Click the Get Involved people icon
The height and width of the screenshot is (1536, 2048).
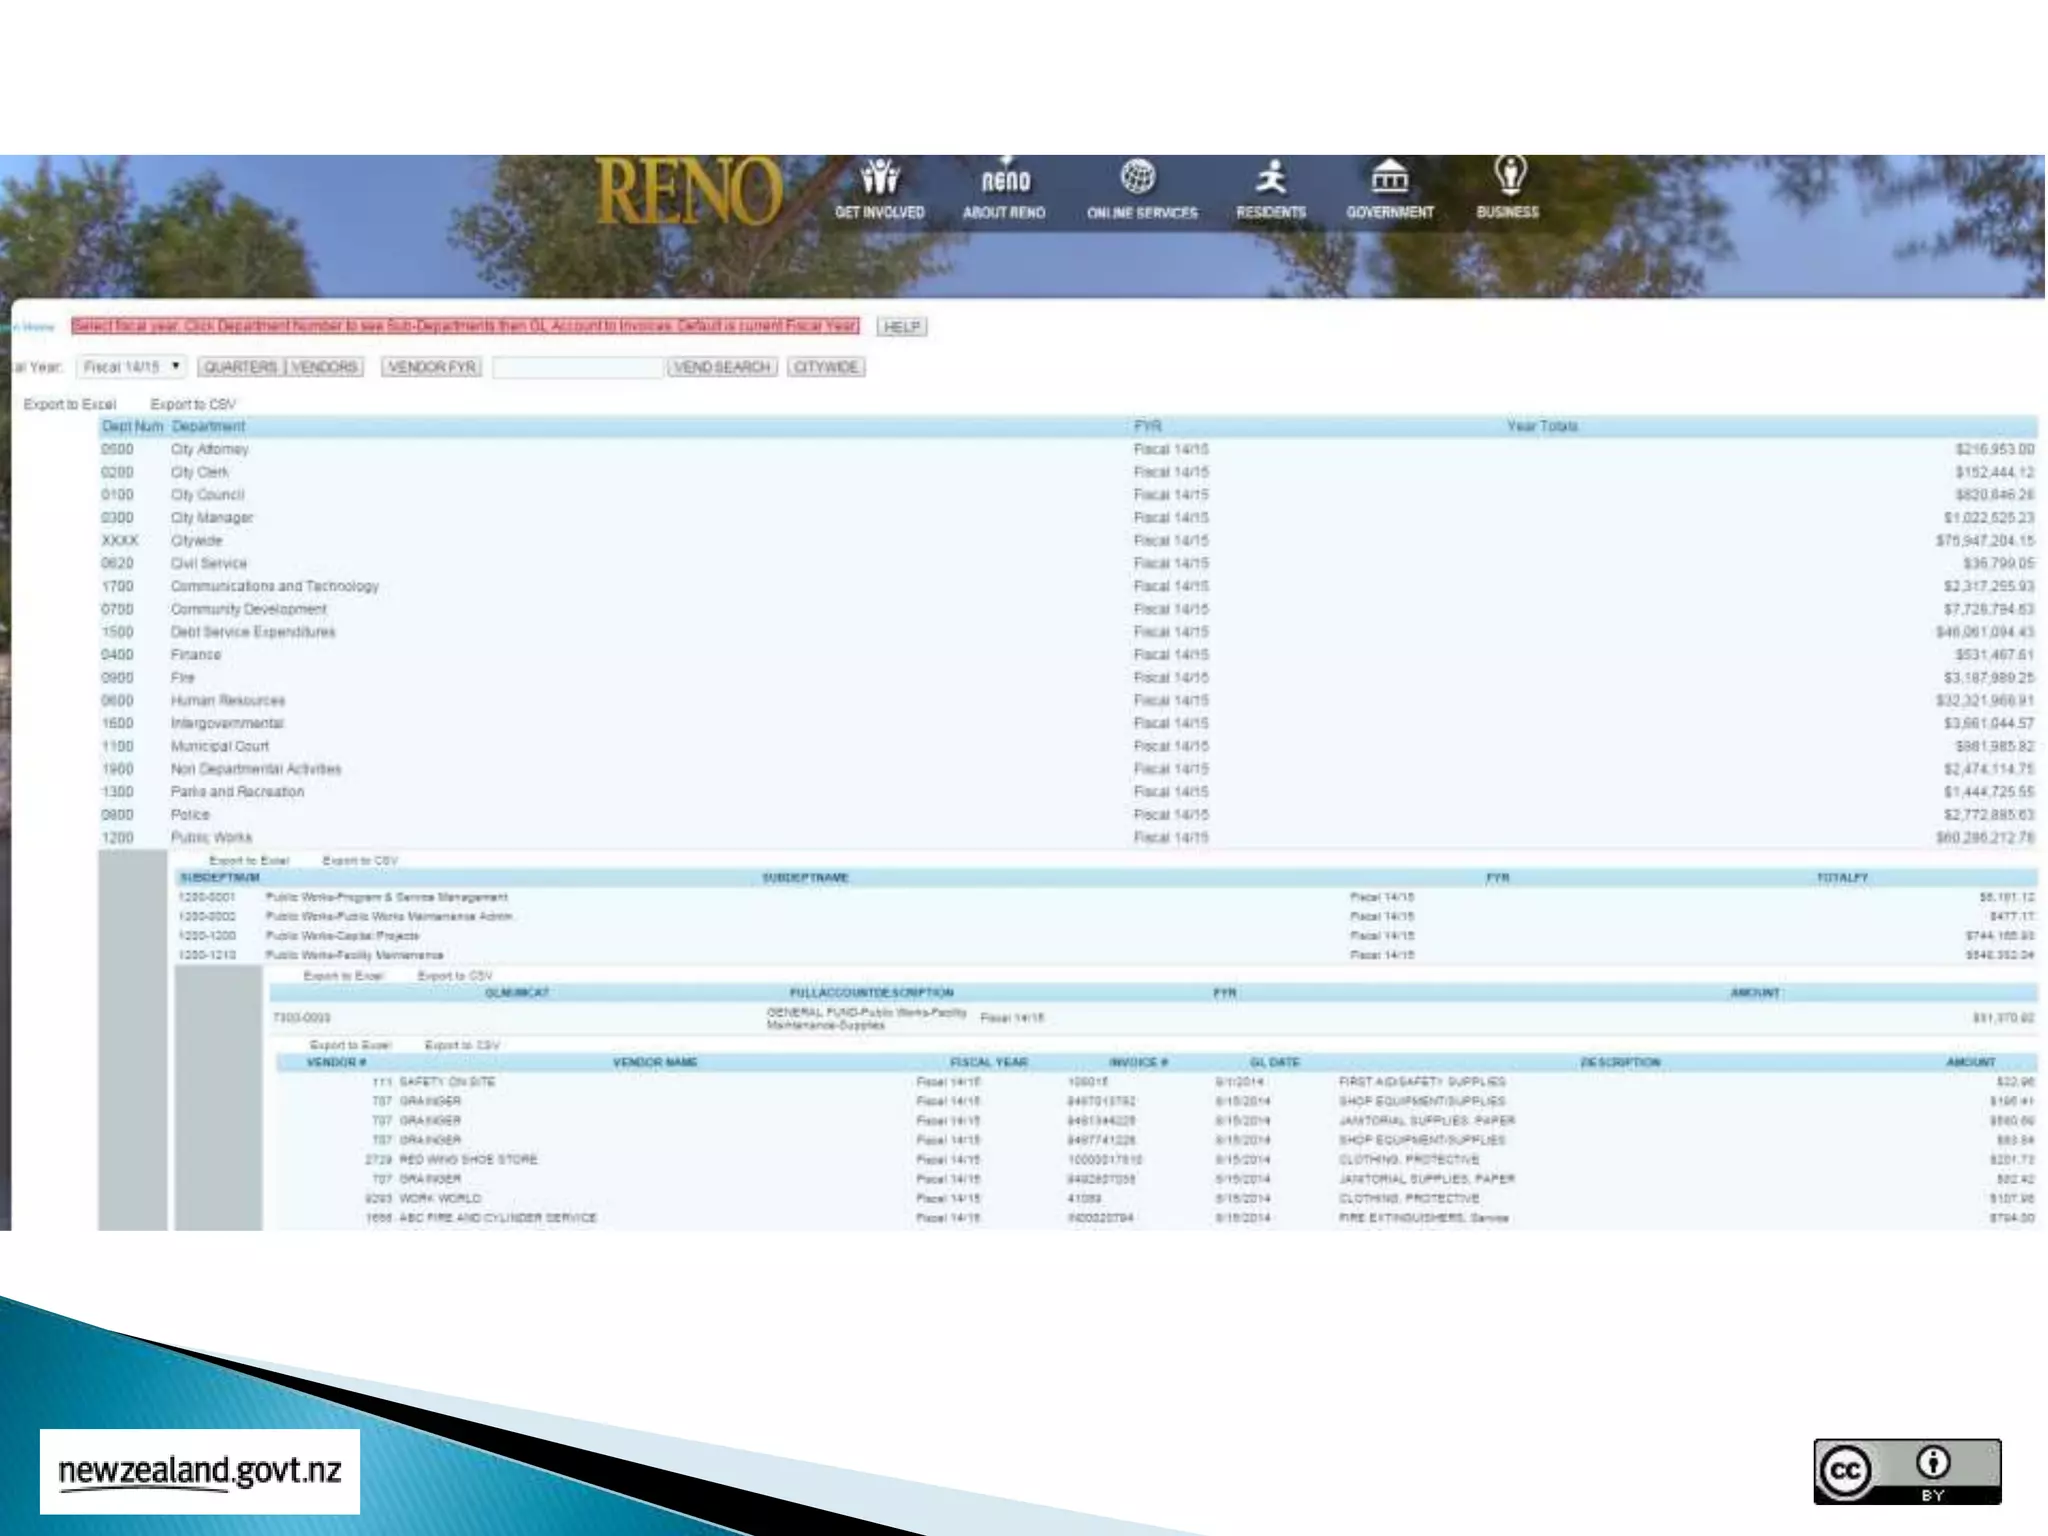point(879,179)
